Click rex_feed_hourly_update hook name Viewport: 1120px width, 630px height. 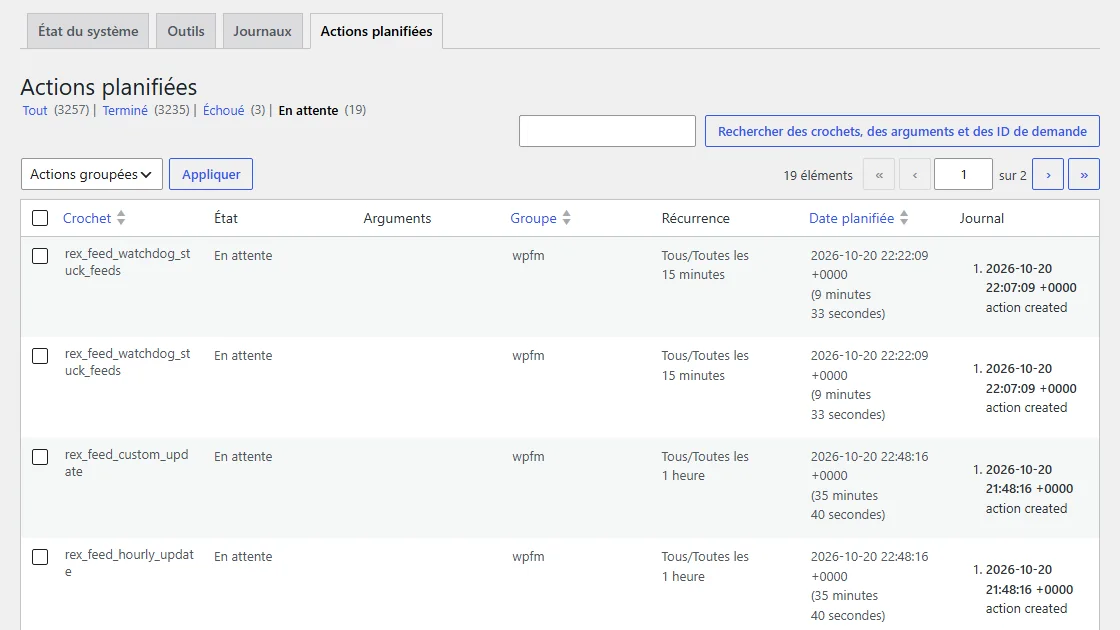click(x=129, y=563)
